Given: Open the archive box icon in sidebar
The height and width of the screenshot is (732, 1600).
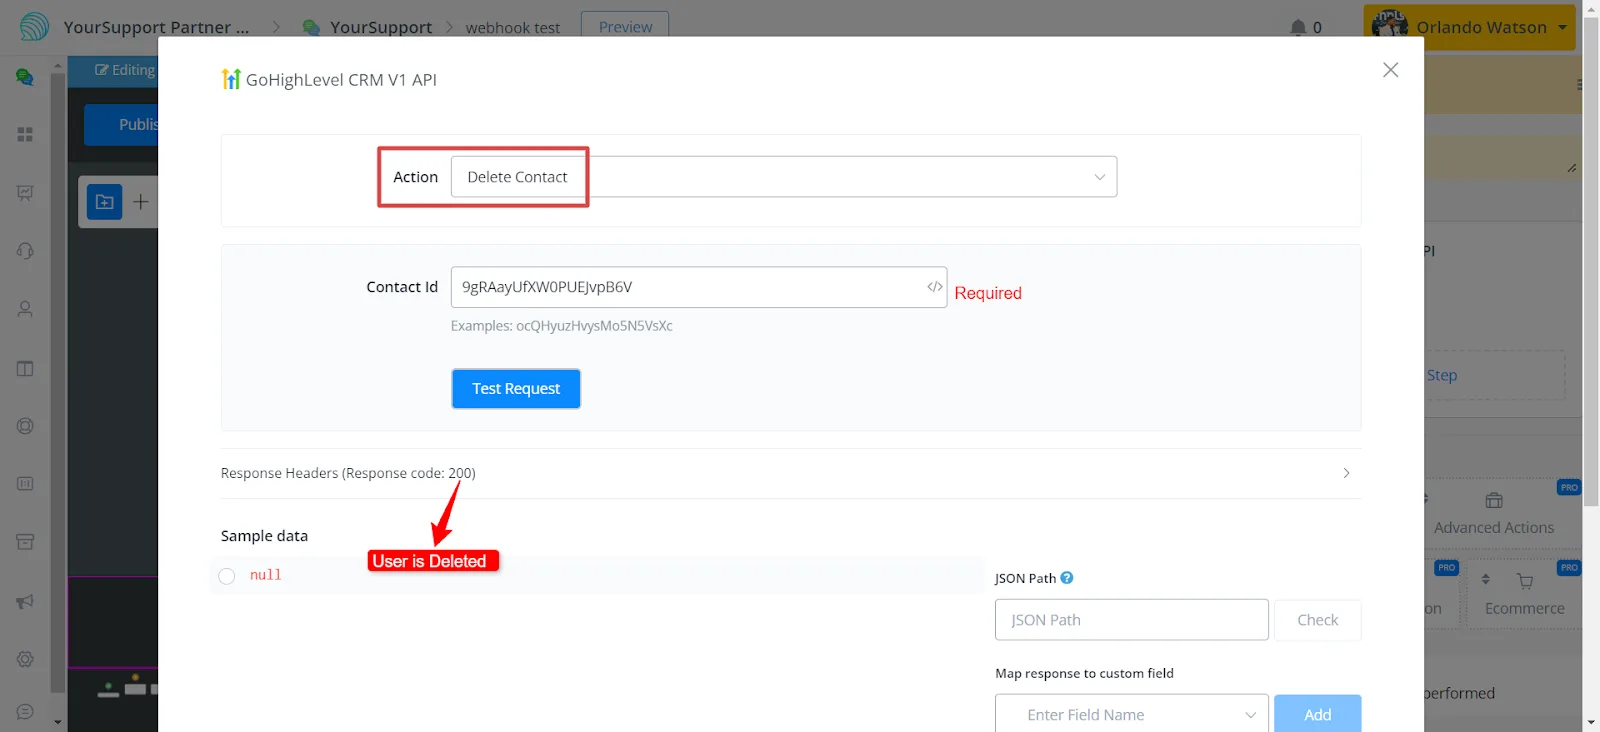Looking at the screenshot, I should 25,542.
